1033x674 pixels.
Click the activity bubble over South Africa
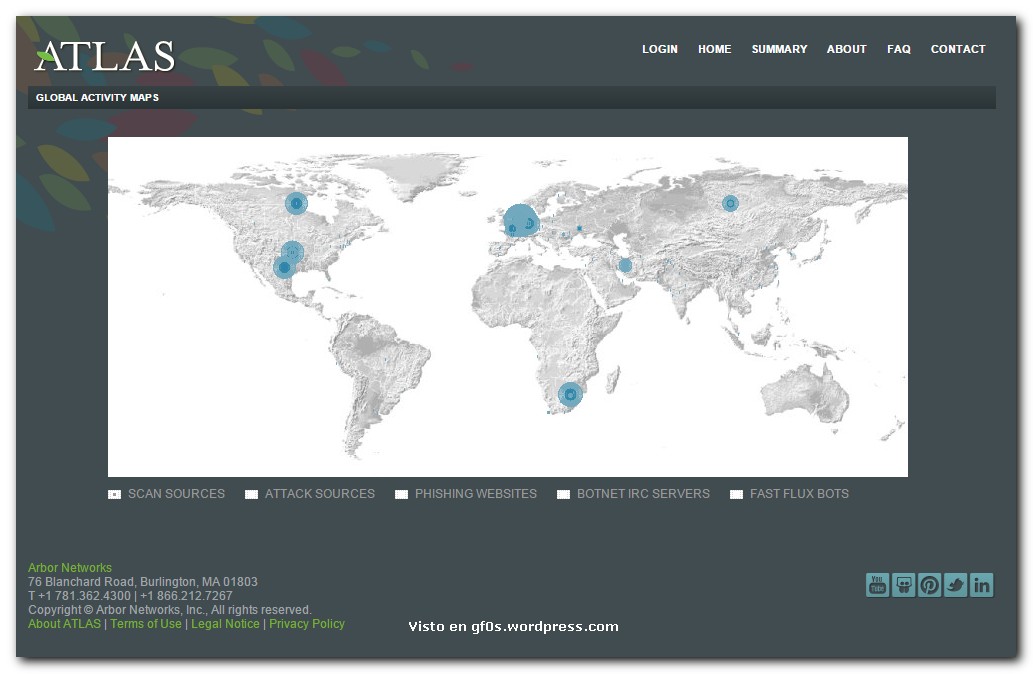coord(570,395)
